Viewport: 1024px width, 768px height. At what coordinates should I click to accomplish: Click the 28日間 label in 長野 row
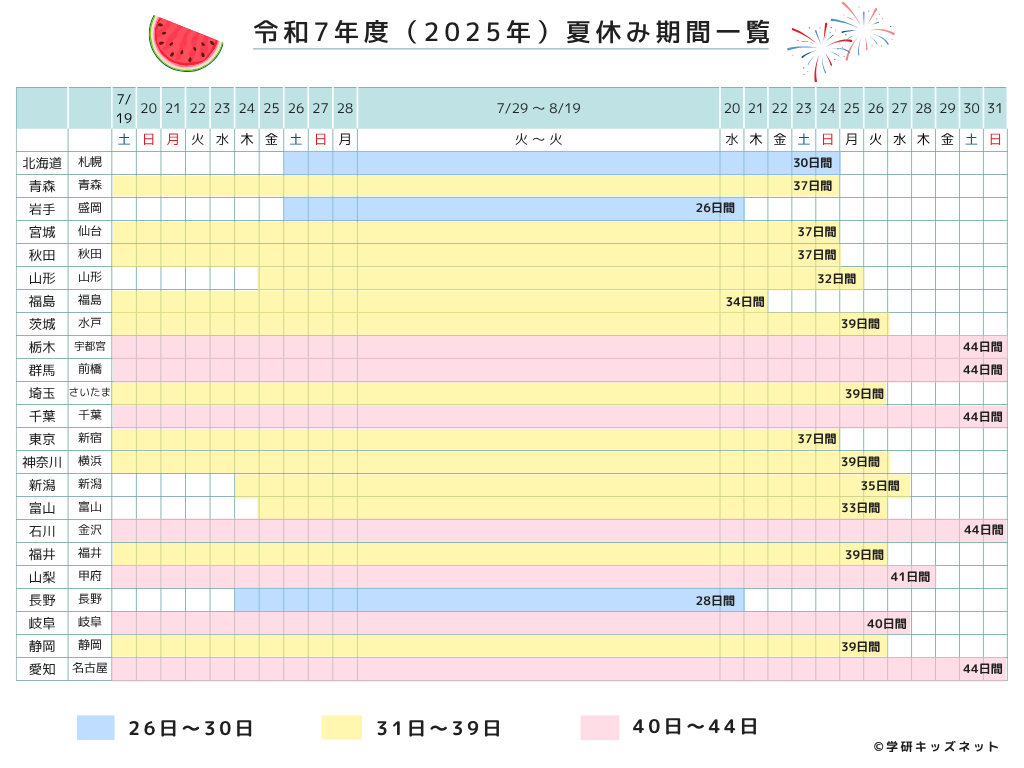[x=715, y=600]
